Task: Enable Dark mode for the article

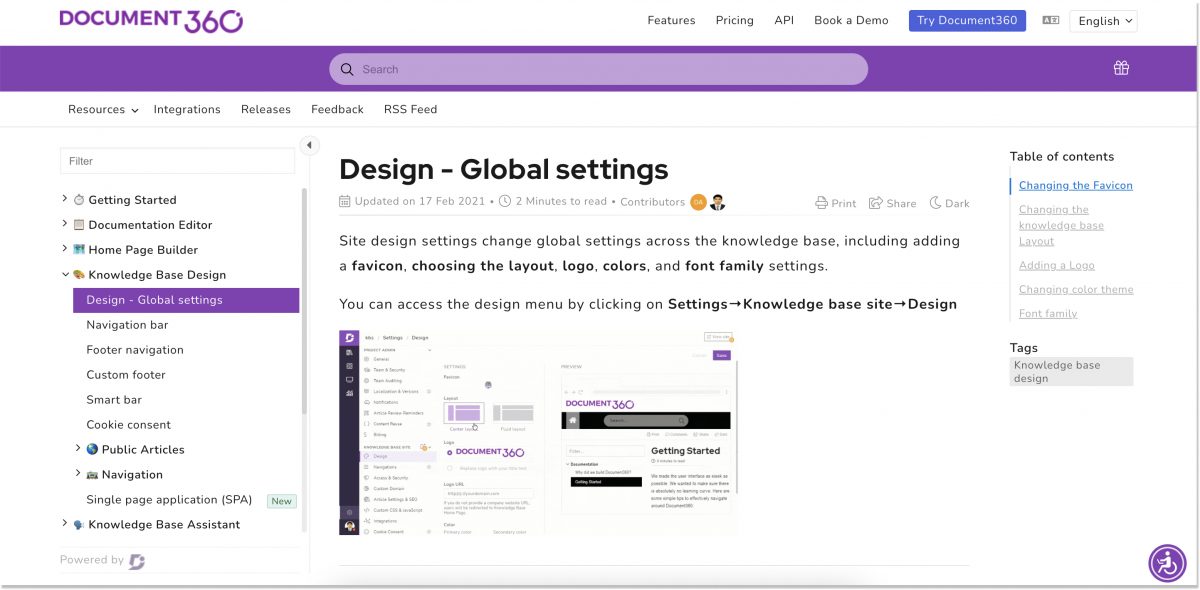Action: (948, 202)
